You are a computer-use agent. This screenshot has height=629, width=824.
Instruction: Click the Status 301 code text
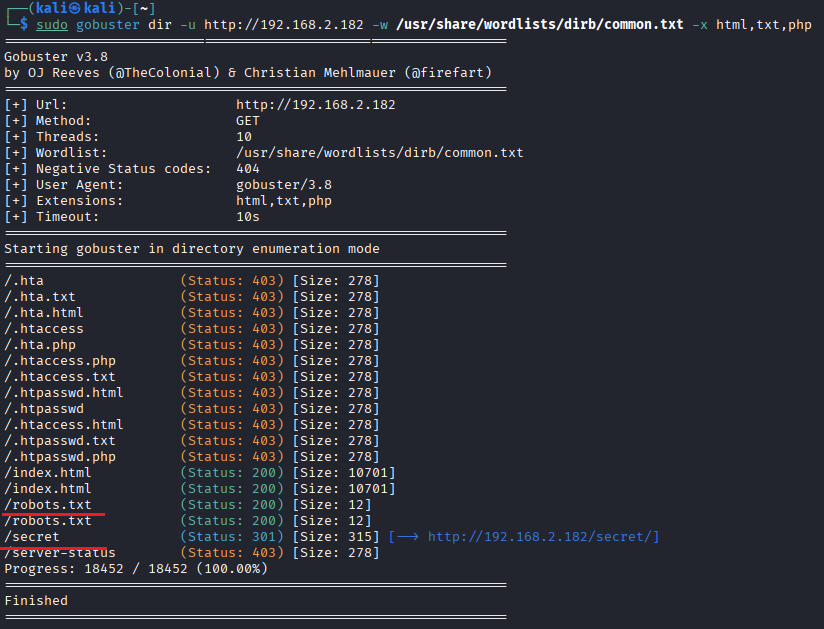coord(232,537)
